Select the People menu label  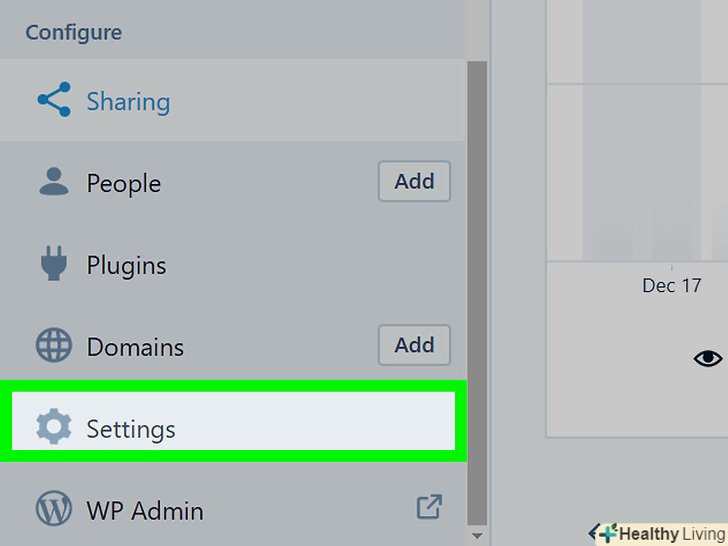pos(124,184)
